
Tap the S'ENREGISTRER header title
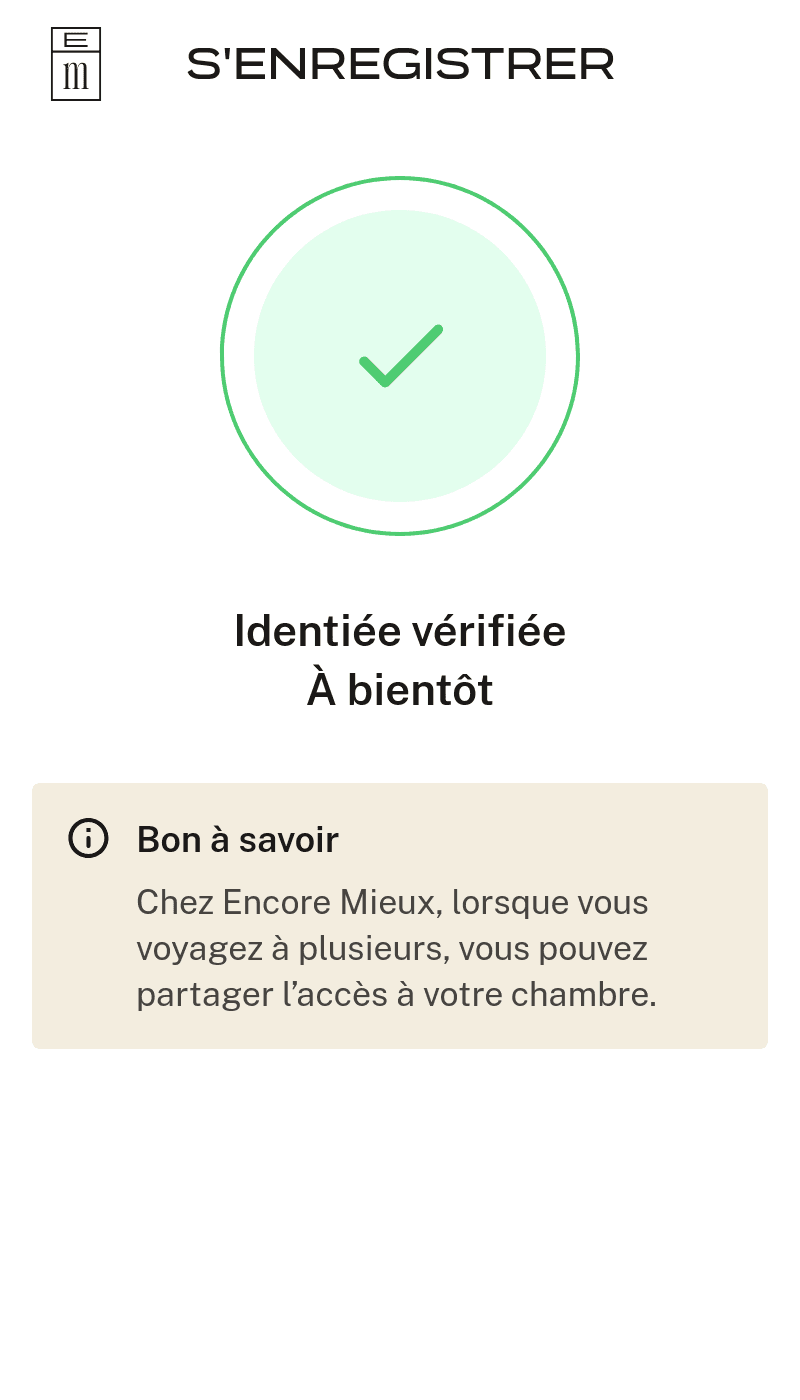[x=400, y=64]
